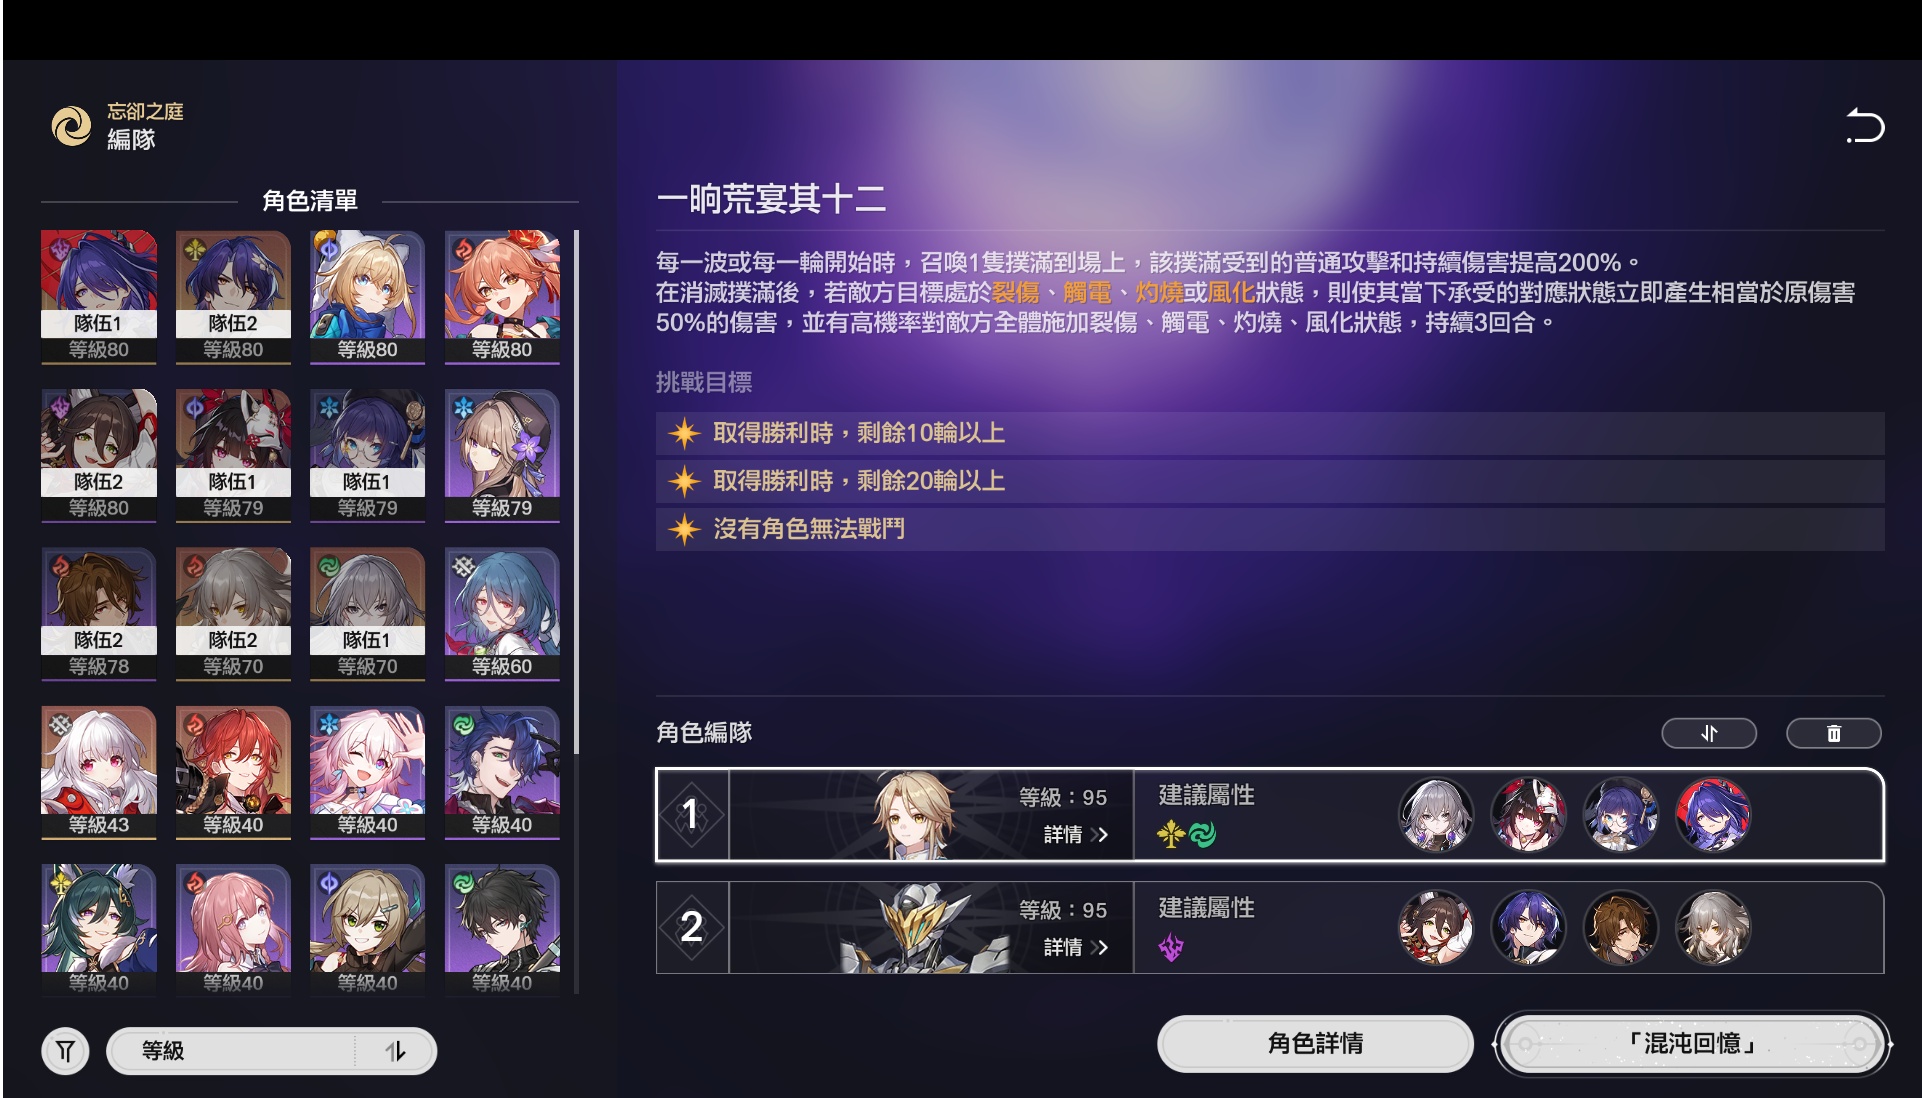Click the 角色詳情 button
Viewport: 1922px width, 1098px height.
(x=1315, y=1043)
